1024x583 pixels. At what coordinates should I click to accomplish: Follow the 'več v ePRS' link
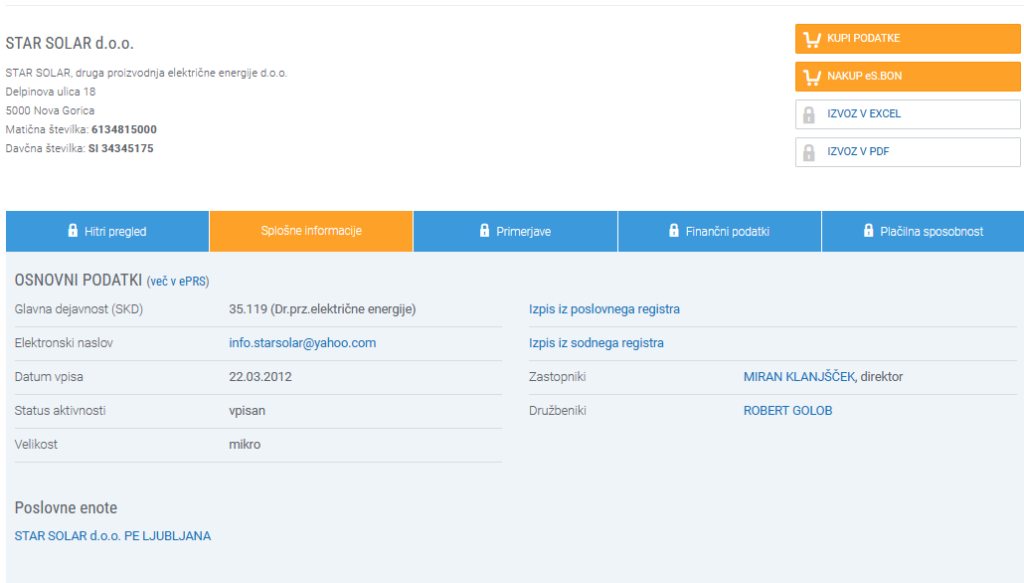(x=178, y=281)
